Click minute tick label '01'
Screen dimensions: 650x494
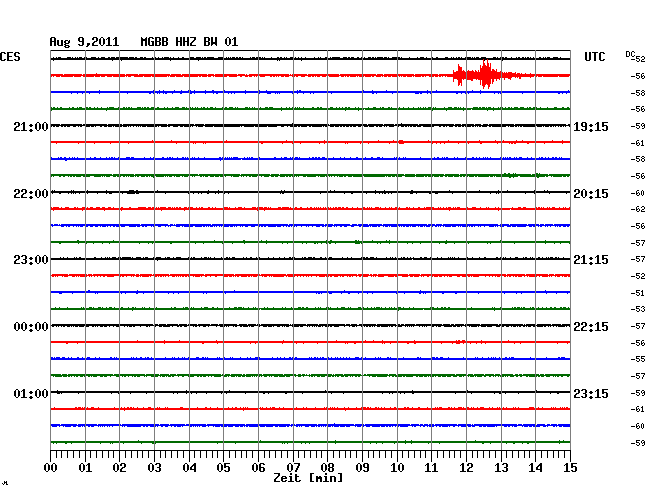85,468
